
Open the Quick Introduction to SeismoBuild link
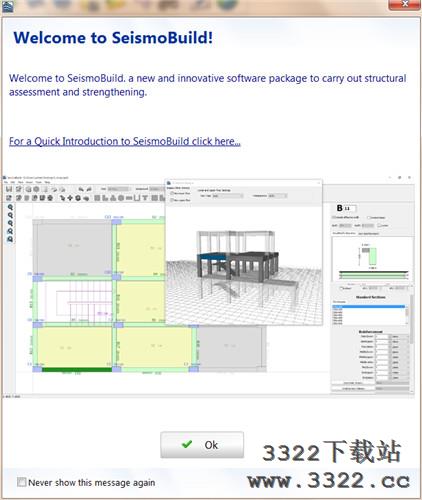(125, 141)
